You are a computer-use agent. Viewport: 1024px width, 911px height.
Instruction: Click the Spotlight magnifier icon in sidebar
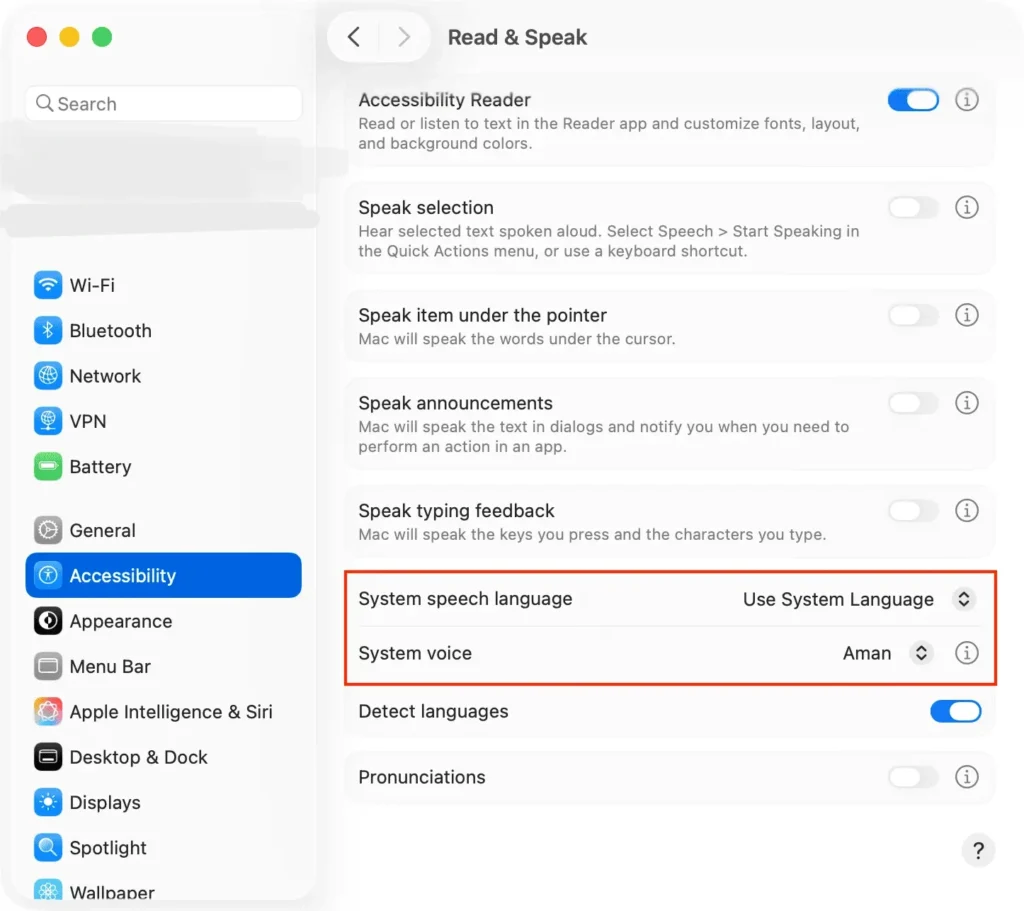pyautogui.click(x=48, y=848)
